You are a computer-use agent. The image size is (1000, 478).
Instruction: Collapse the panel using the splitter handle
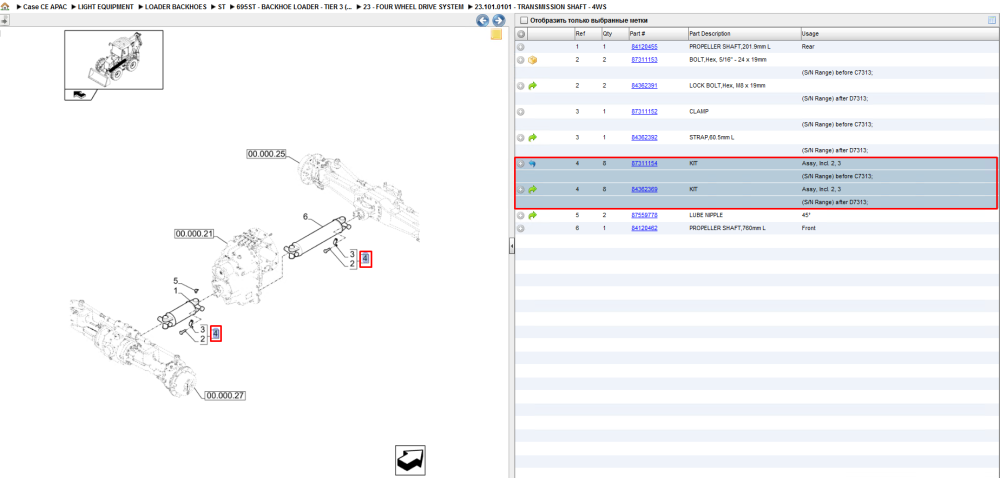[x=511, y=248]
